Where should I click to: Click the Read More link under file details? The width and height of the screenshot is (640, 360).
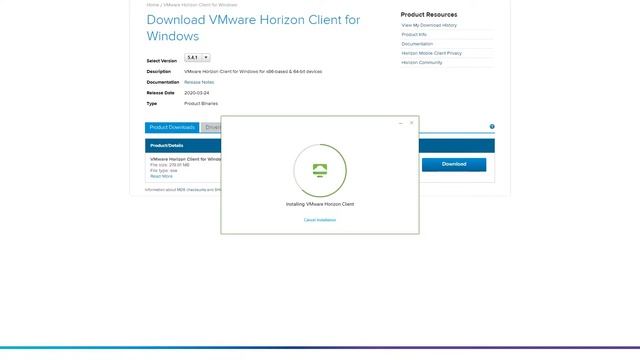pos(161,176)
